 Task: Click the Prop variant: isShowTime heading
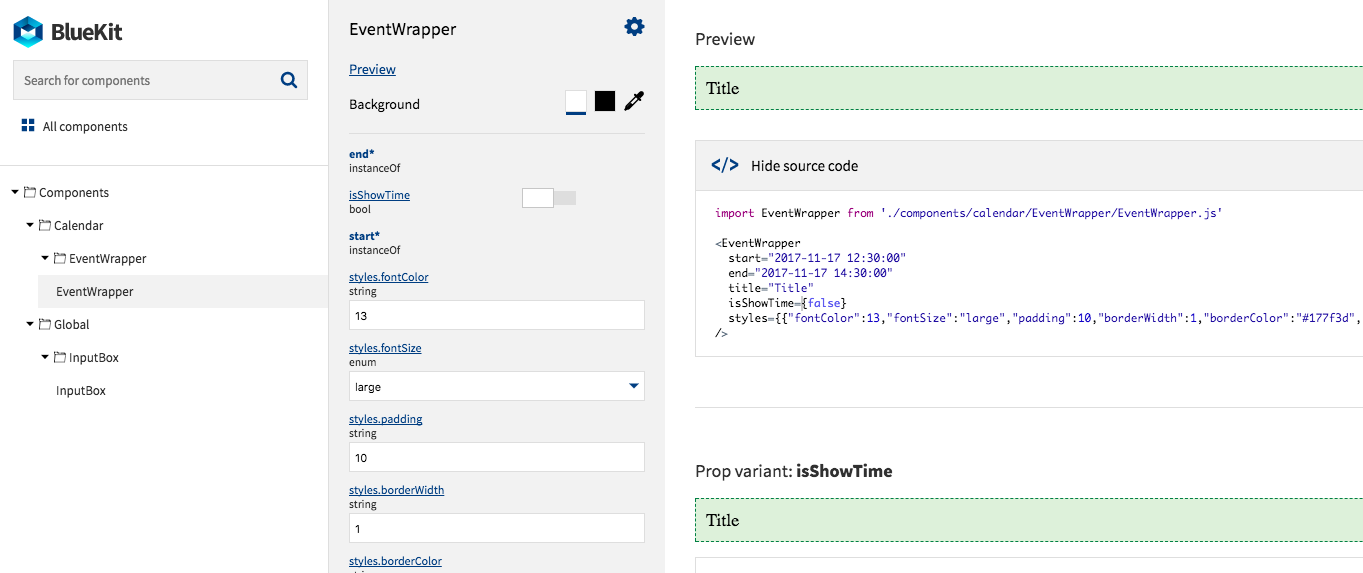[x=794, y=471]
